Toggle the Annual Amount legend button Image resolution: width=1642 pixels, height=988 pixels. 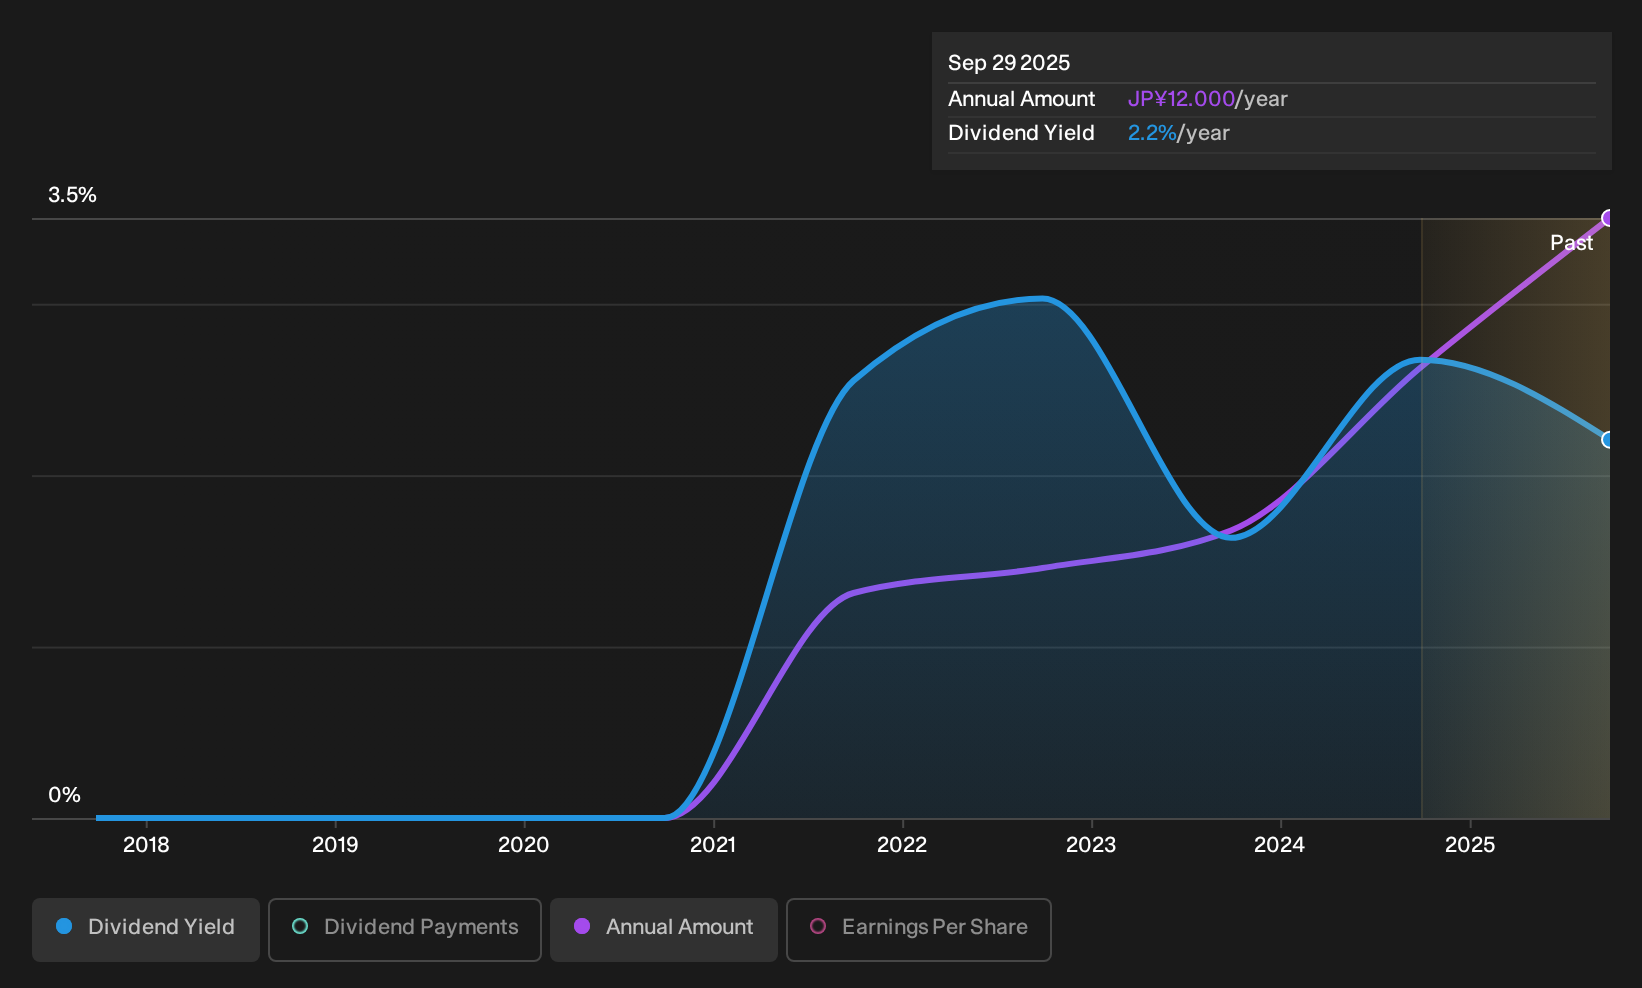[664, 929]
